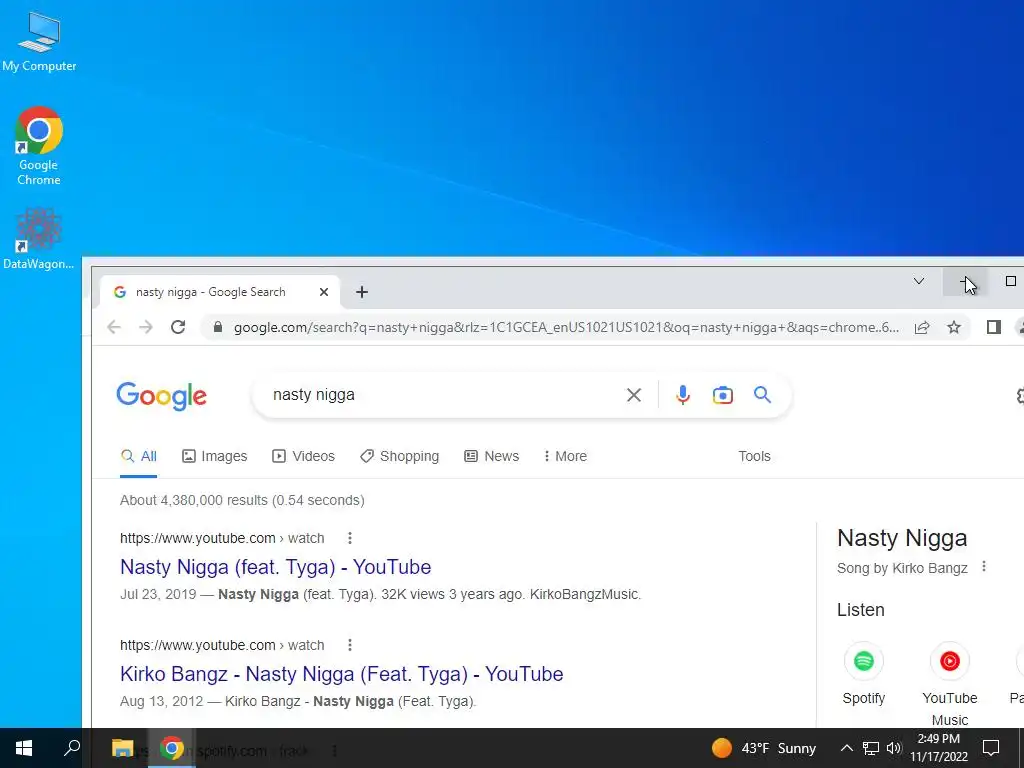This screenshot has width=1024, height=768.
Task: Open search Tools options
Action: pyautogui.click(x=754, y=456)
